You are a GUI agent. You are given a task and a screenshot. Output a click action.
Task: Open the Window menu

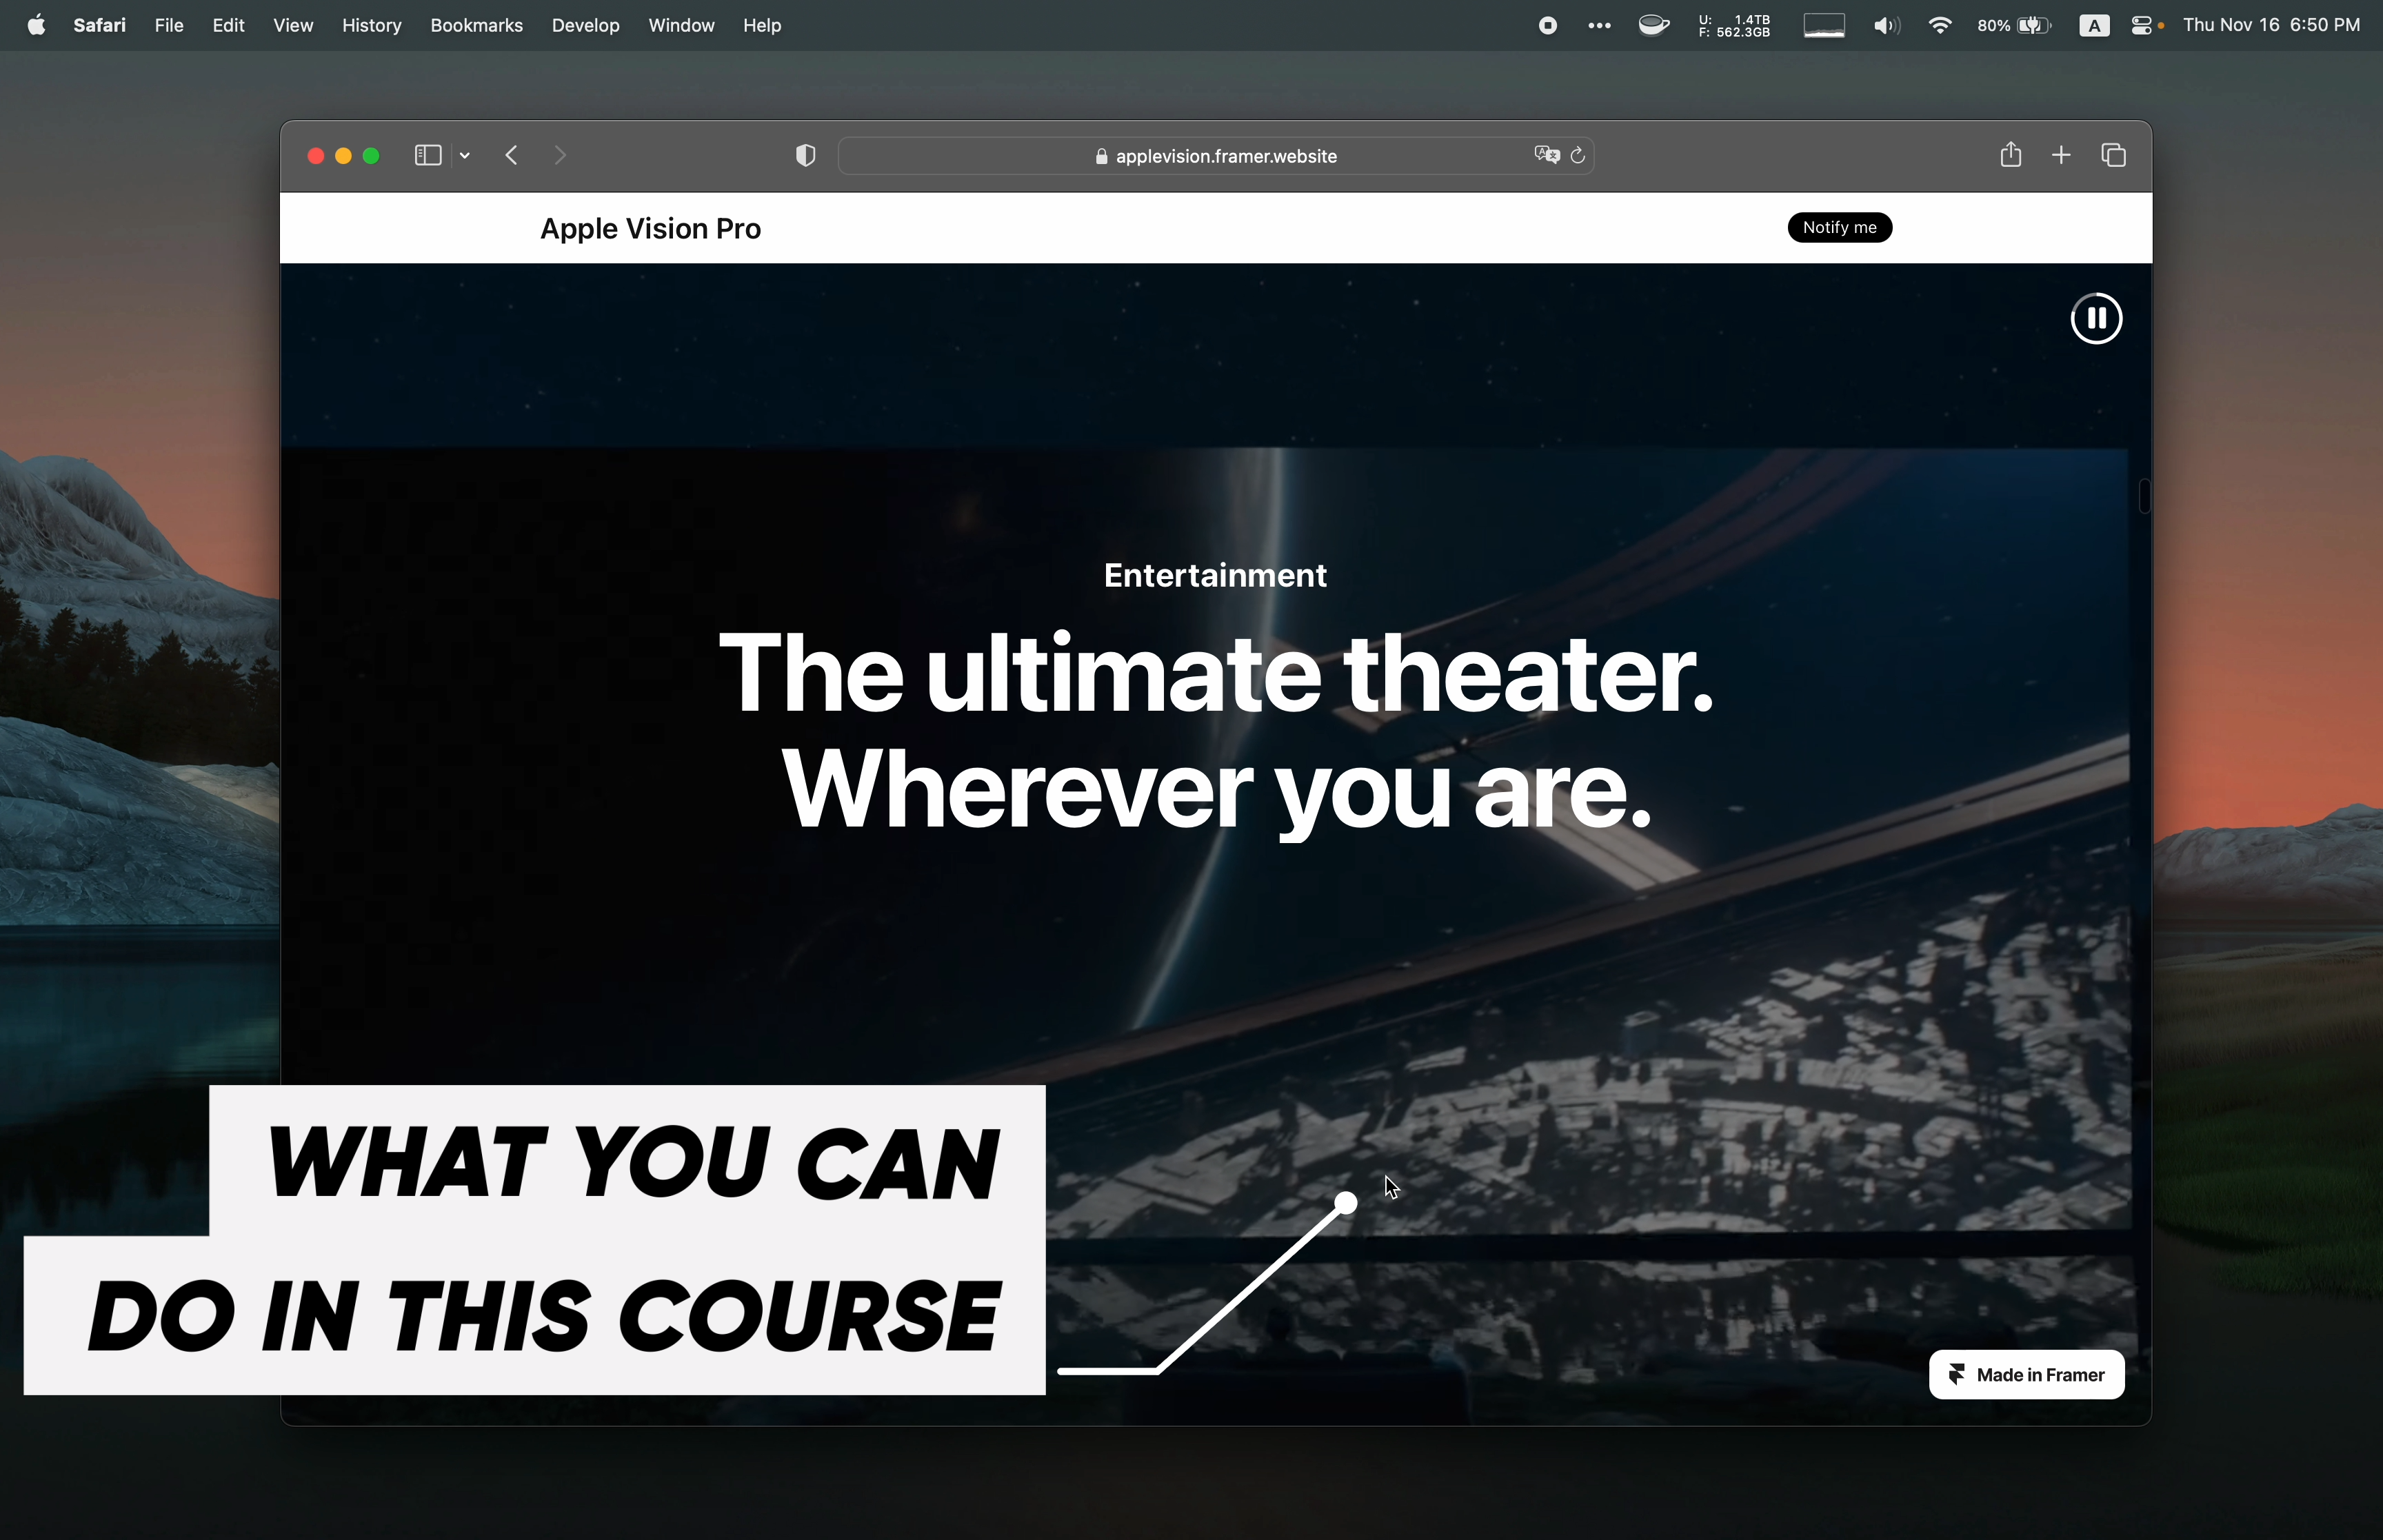click(x=681, y=25)
